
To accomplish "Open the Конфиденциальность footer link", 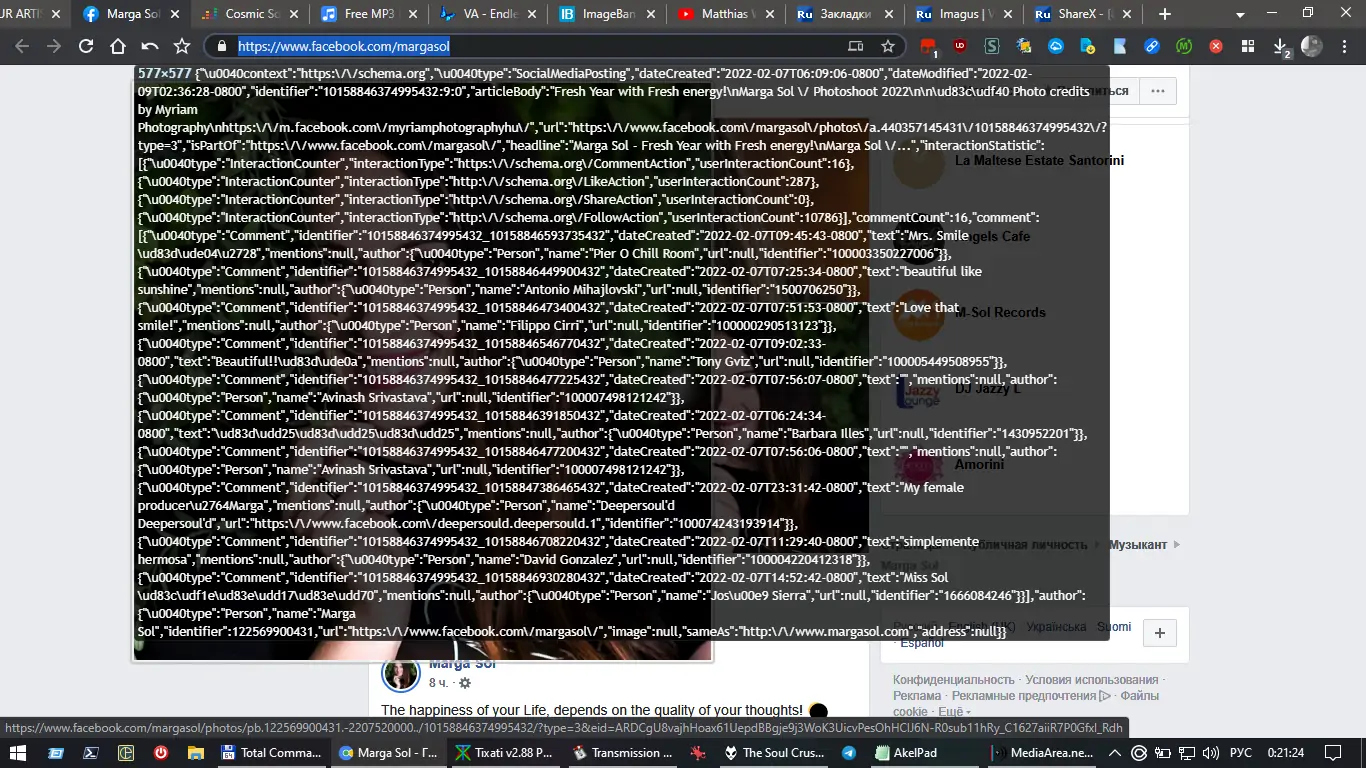I will (954, 680).
